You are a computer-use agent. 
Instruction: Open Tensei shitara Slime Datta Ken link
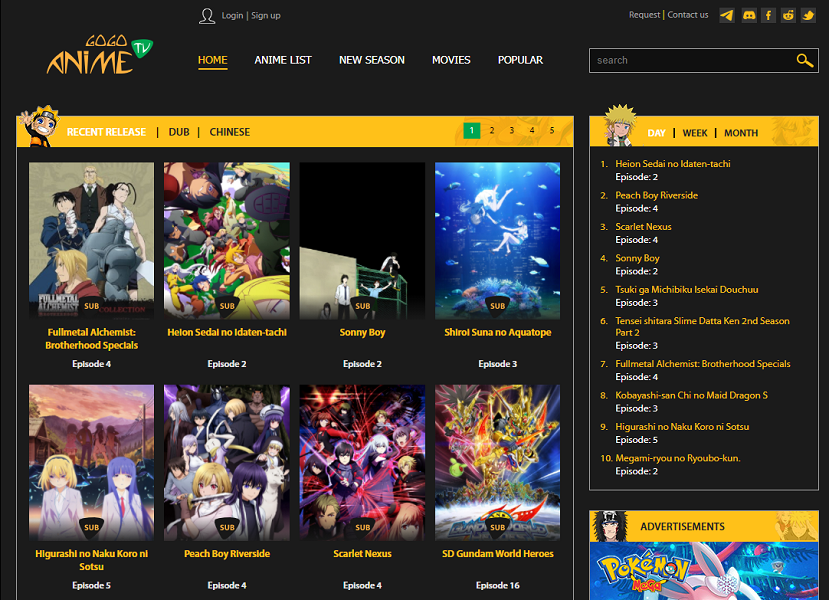[x=702, y=327]
